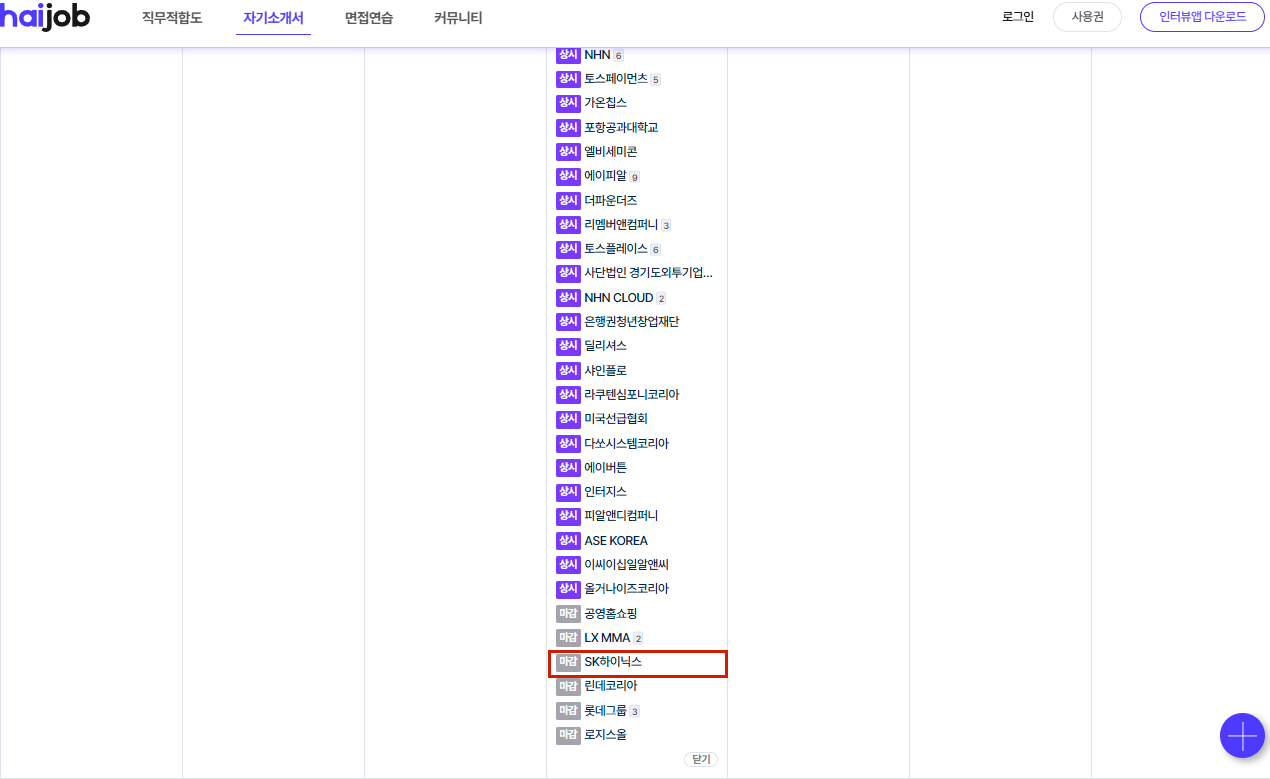Click the floating plus button
The height and width of the screenshot is (779, 1270).
pyautogui.click(x=1242, y=736)
